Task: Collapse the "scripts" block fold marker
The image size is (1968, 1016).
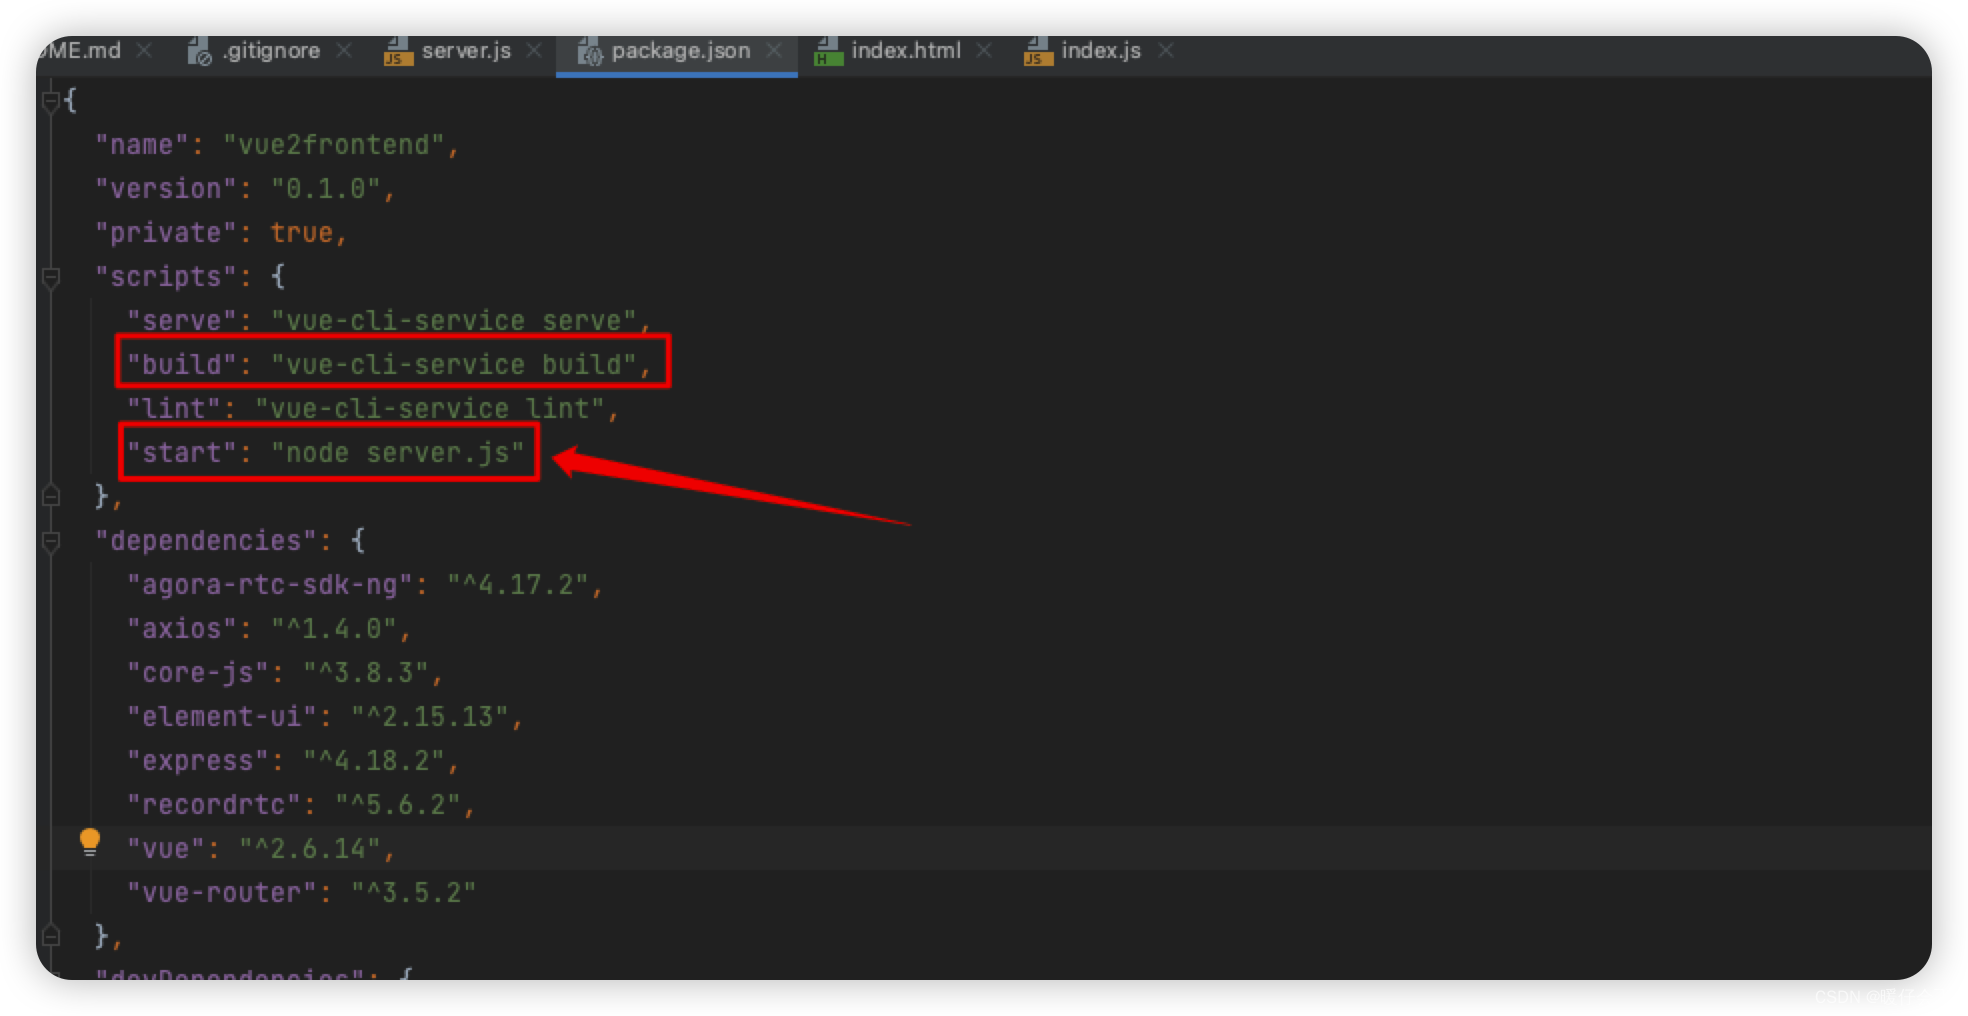Action: pos(51,277)
